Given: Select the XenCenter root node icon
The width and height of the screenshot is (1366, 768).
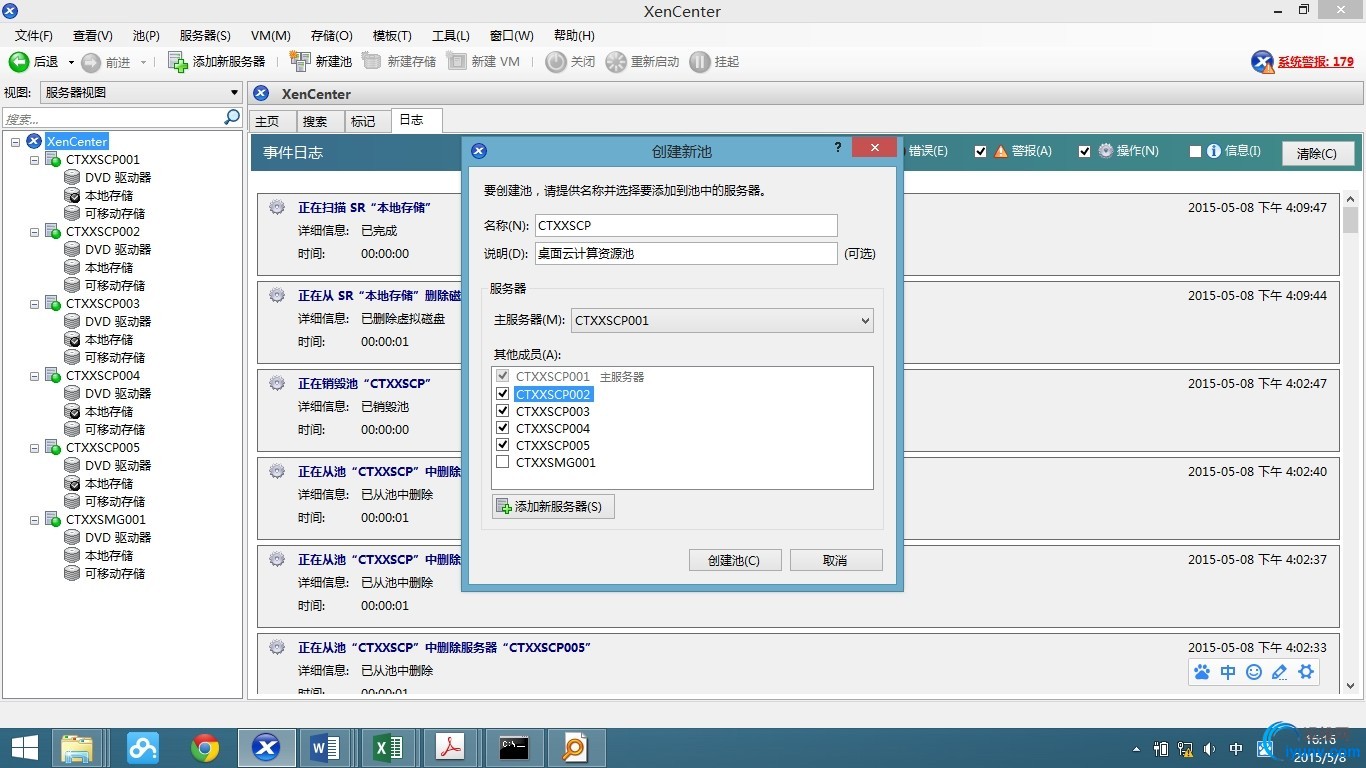Looking at the screenshot, I should [x=34, y=142].
